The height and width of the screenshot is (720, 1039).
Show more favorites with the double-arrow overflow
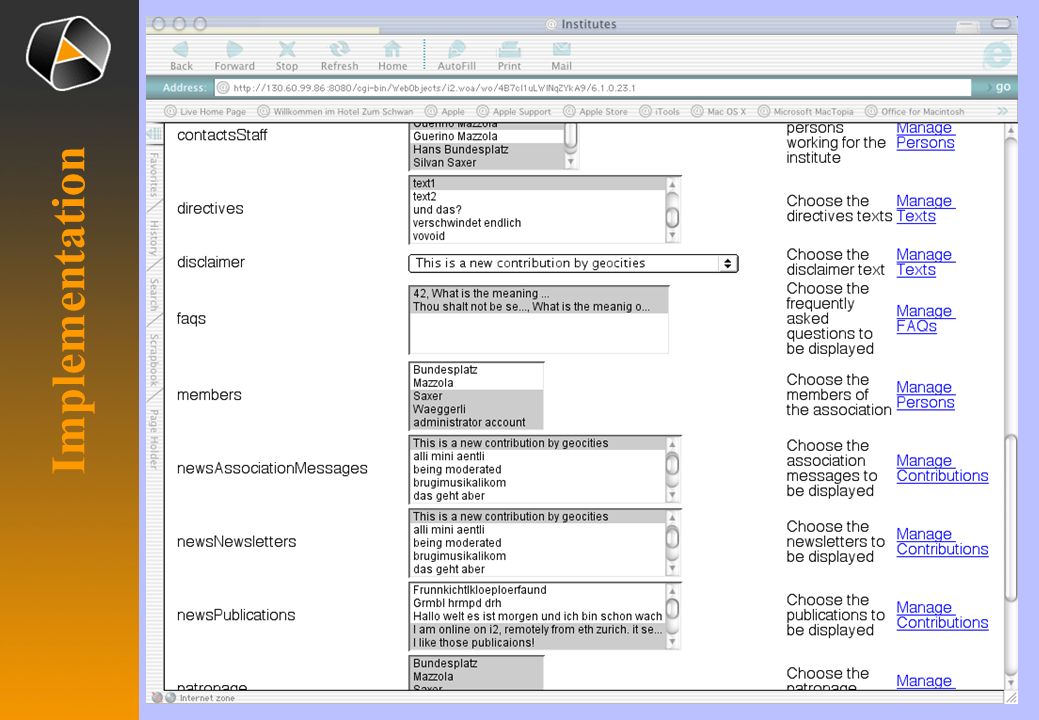pos(1002,111)
